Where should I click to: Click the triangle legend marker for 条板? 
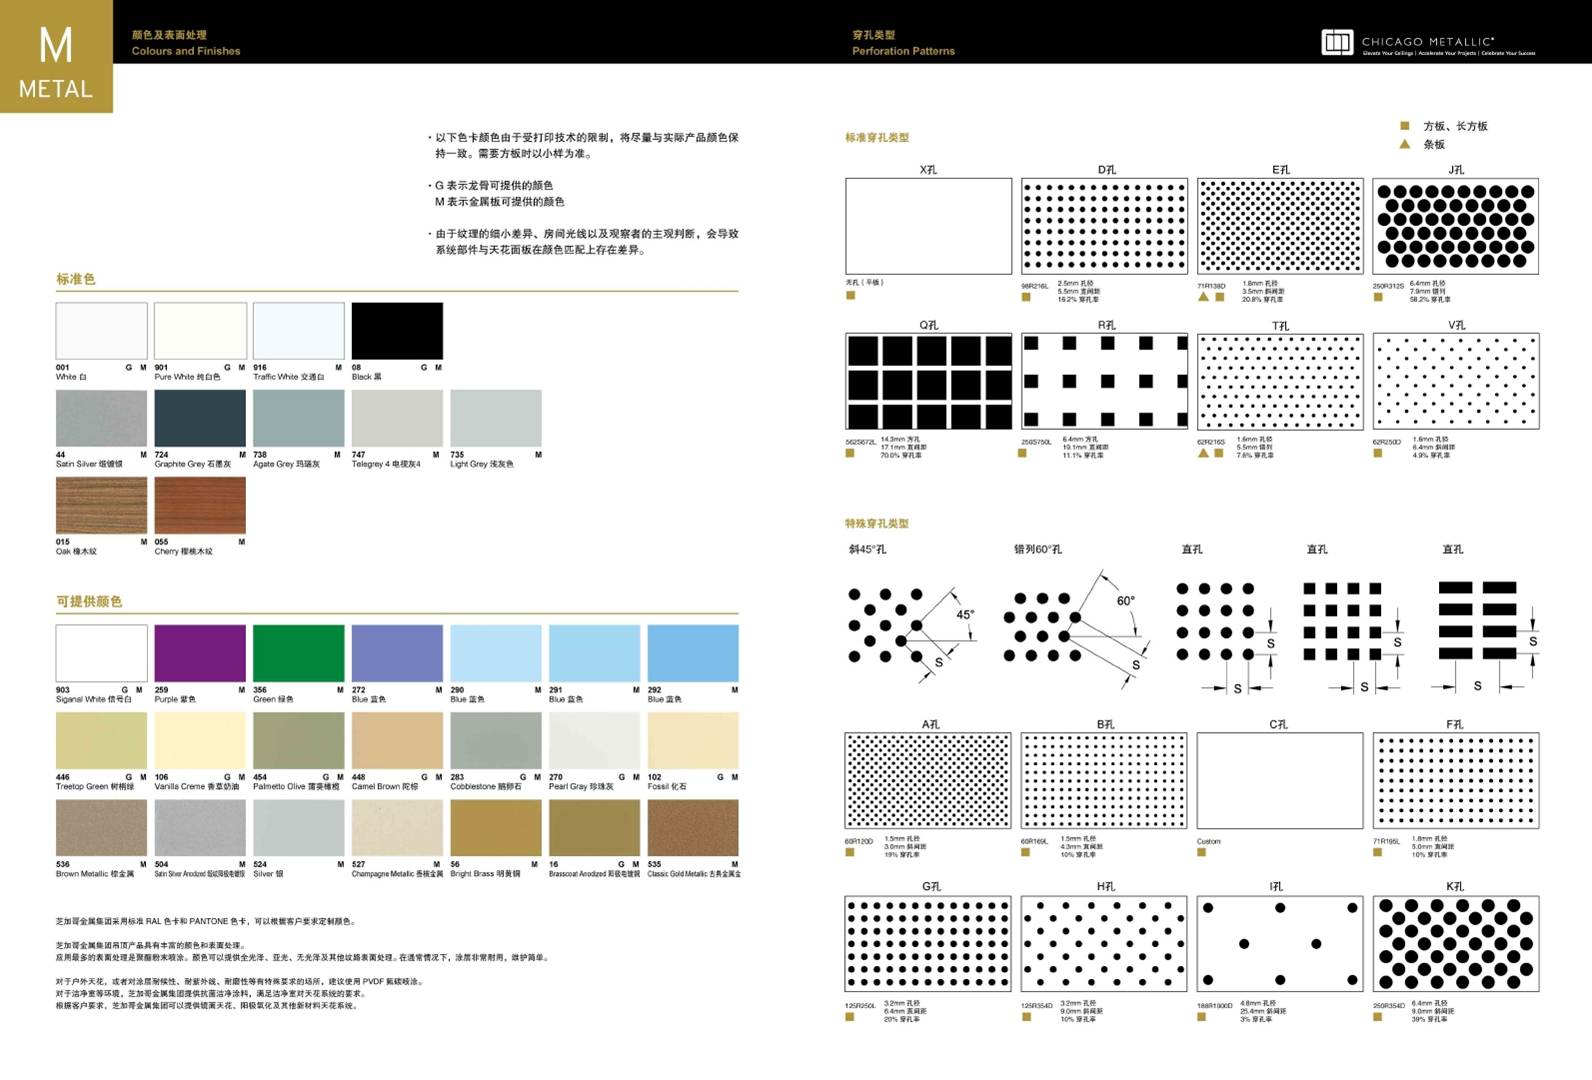pyautogui.click(x=1404, y=144)
